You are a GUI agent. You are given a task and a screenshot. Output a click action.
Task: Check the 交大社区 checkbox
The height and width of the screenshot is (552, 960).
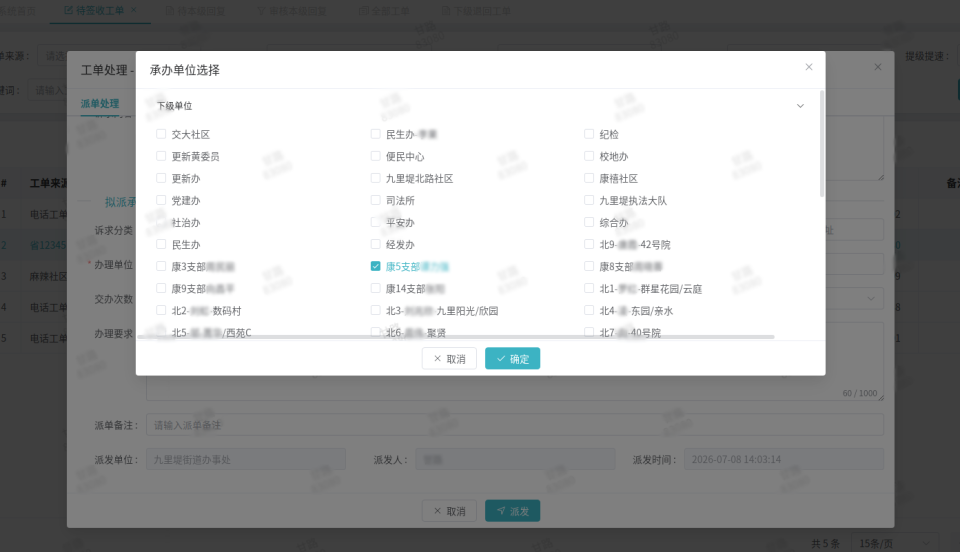[x=161, y=134]
